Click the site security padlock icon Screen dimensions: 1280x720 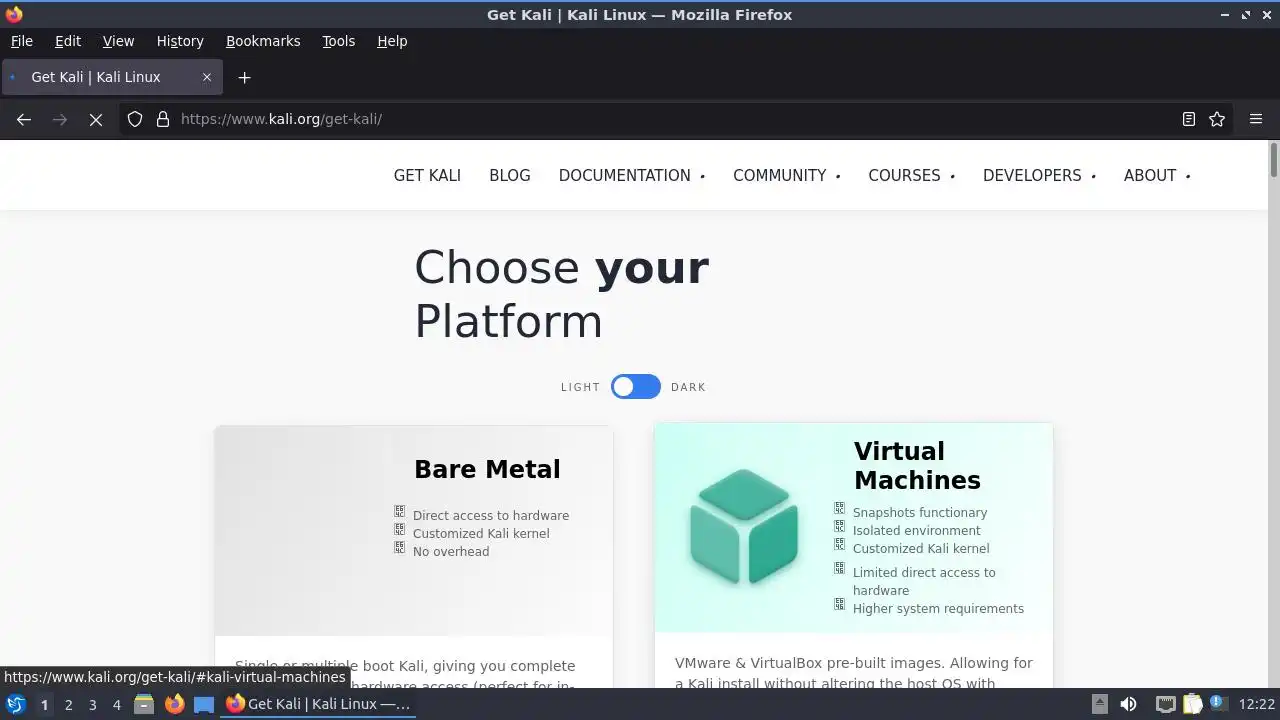click(x=163, y=119)
